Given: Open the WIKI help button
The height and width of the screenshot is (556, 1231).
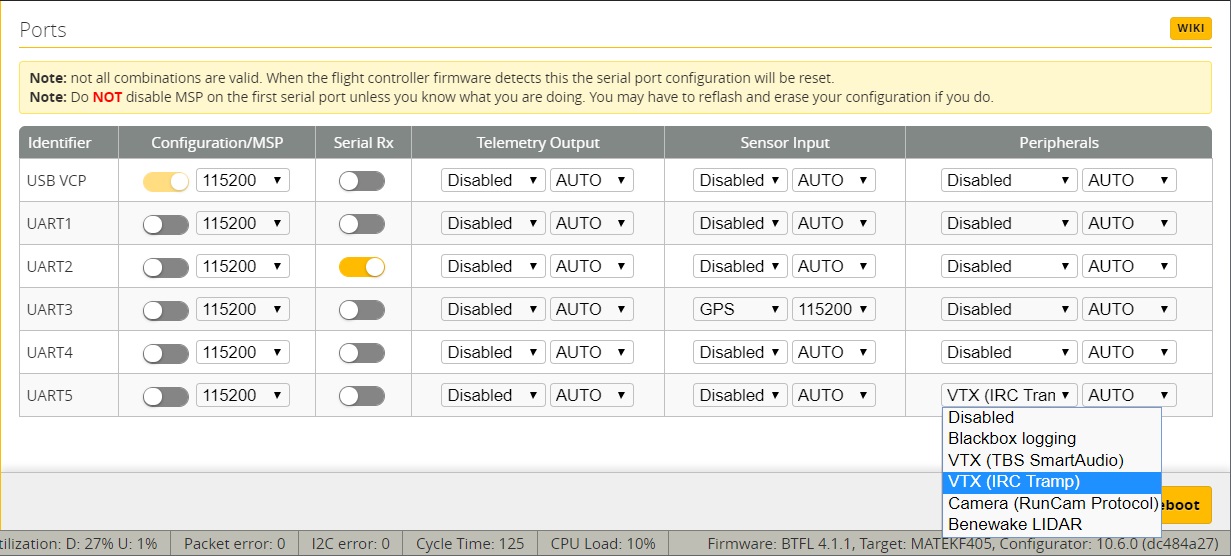Looking at the screenshot, I should click(x=1190, y=28).
